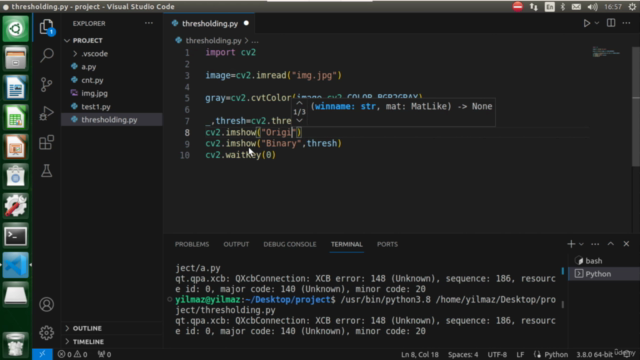Open the Run and Debug view

[x=47, y=113]
